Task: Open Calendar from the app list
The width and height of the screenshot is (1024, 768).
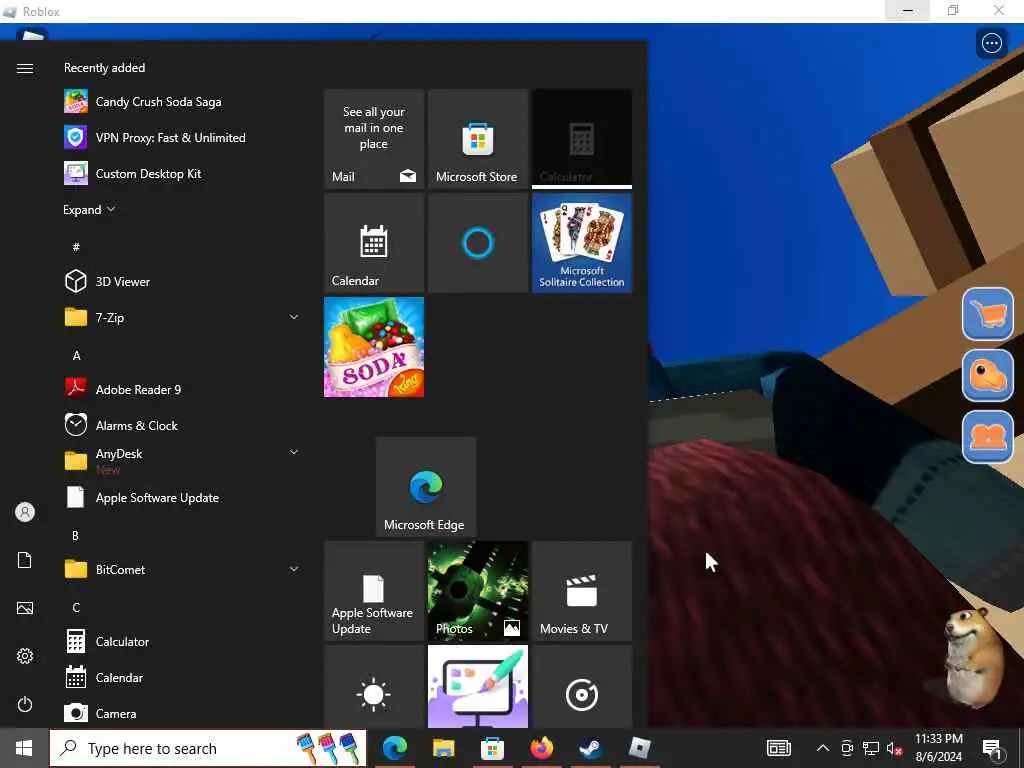Action: click(x=181, y=677)
